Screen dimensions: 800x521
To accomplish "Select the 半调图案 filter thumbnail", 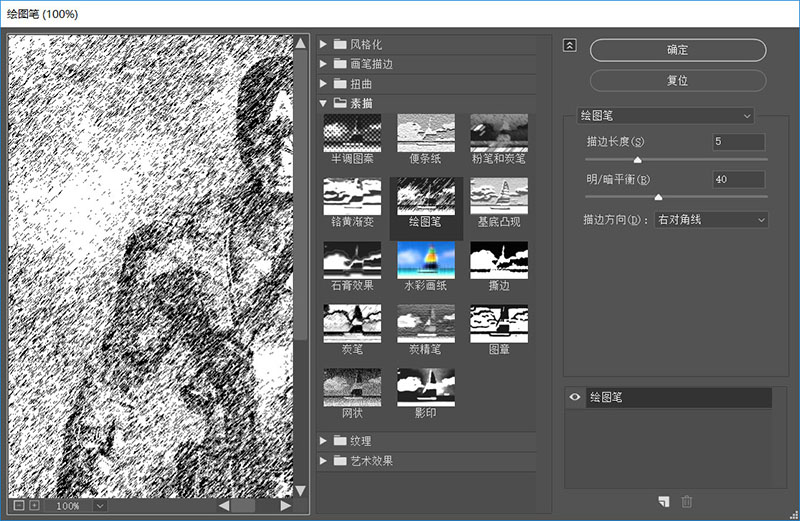I will [352, 133].
